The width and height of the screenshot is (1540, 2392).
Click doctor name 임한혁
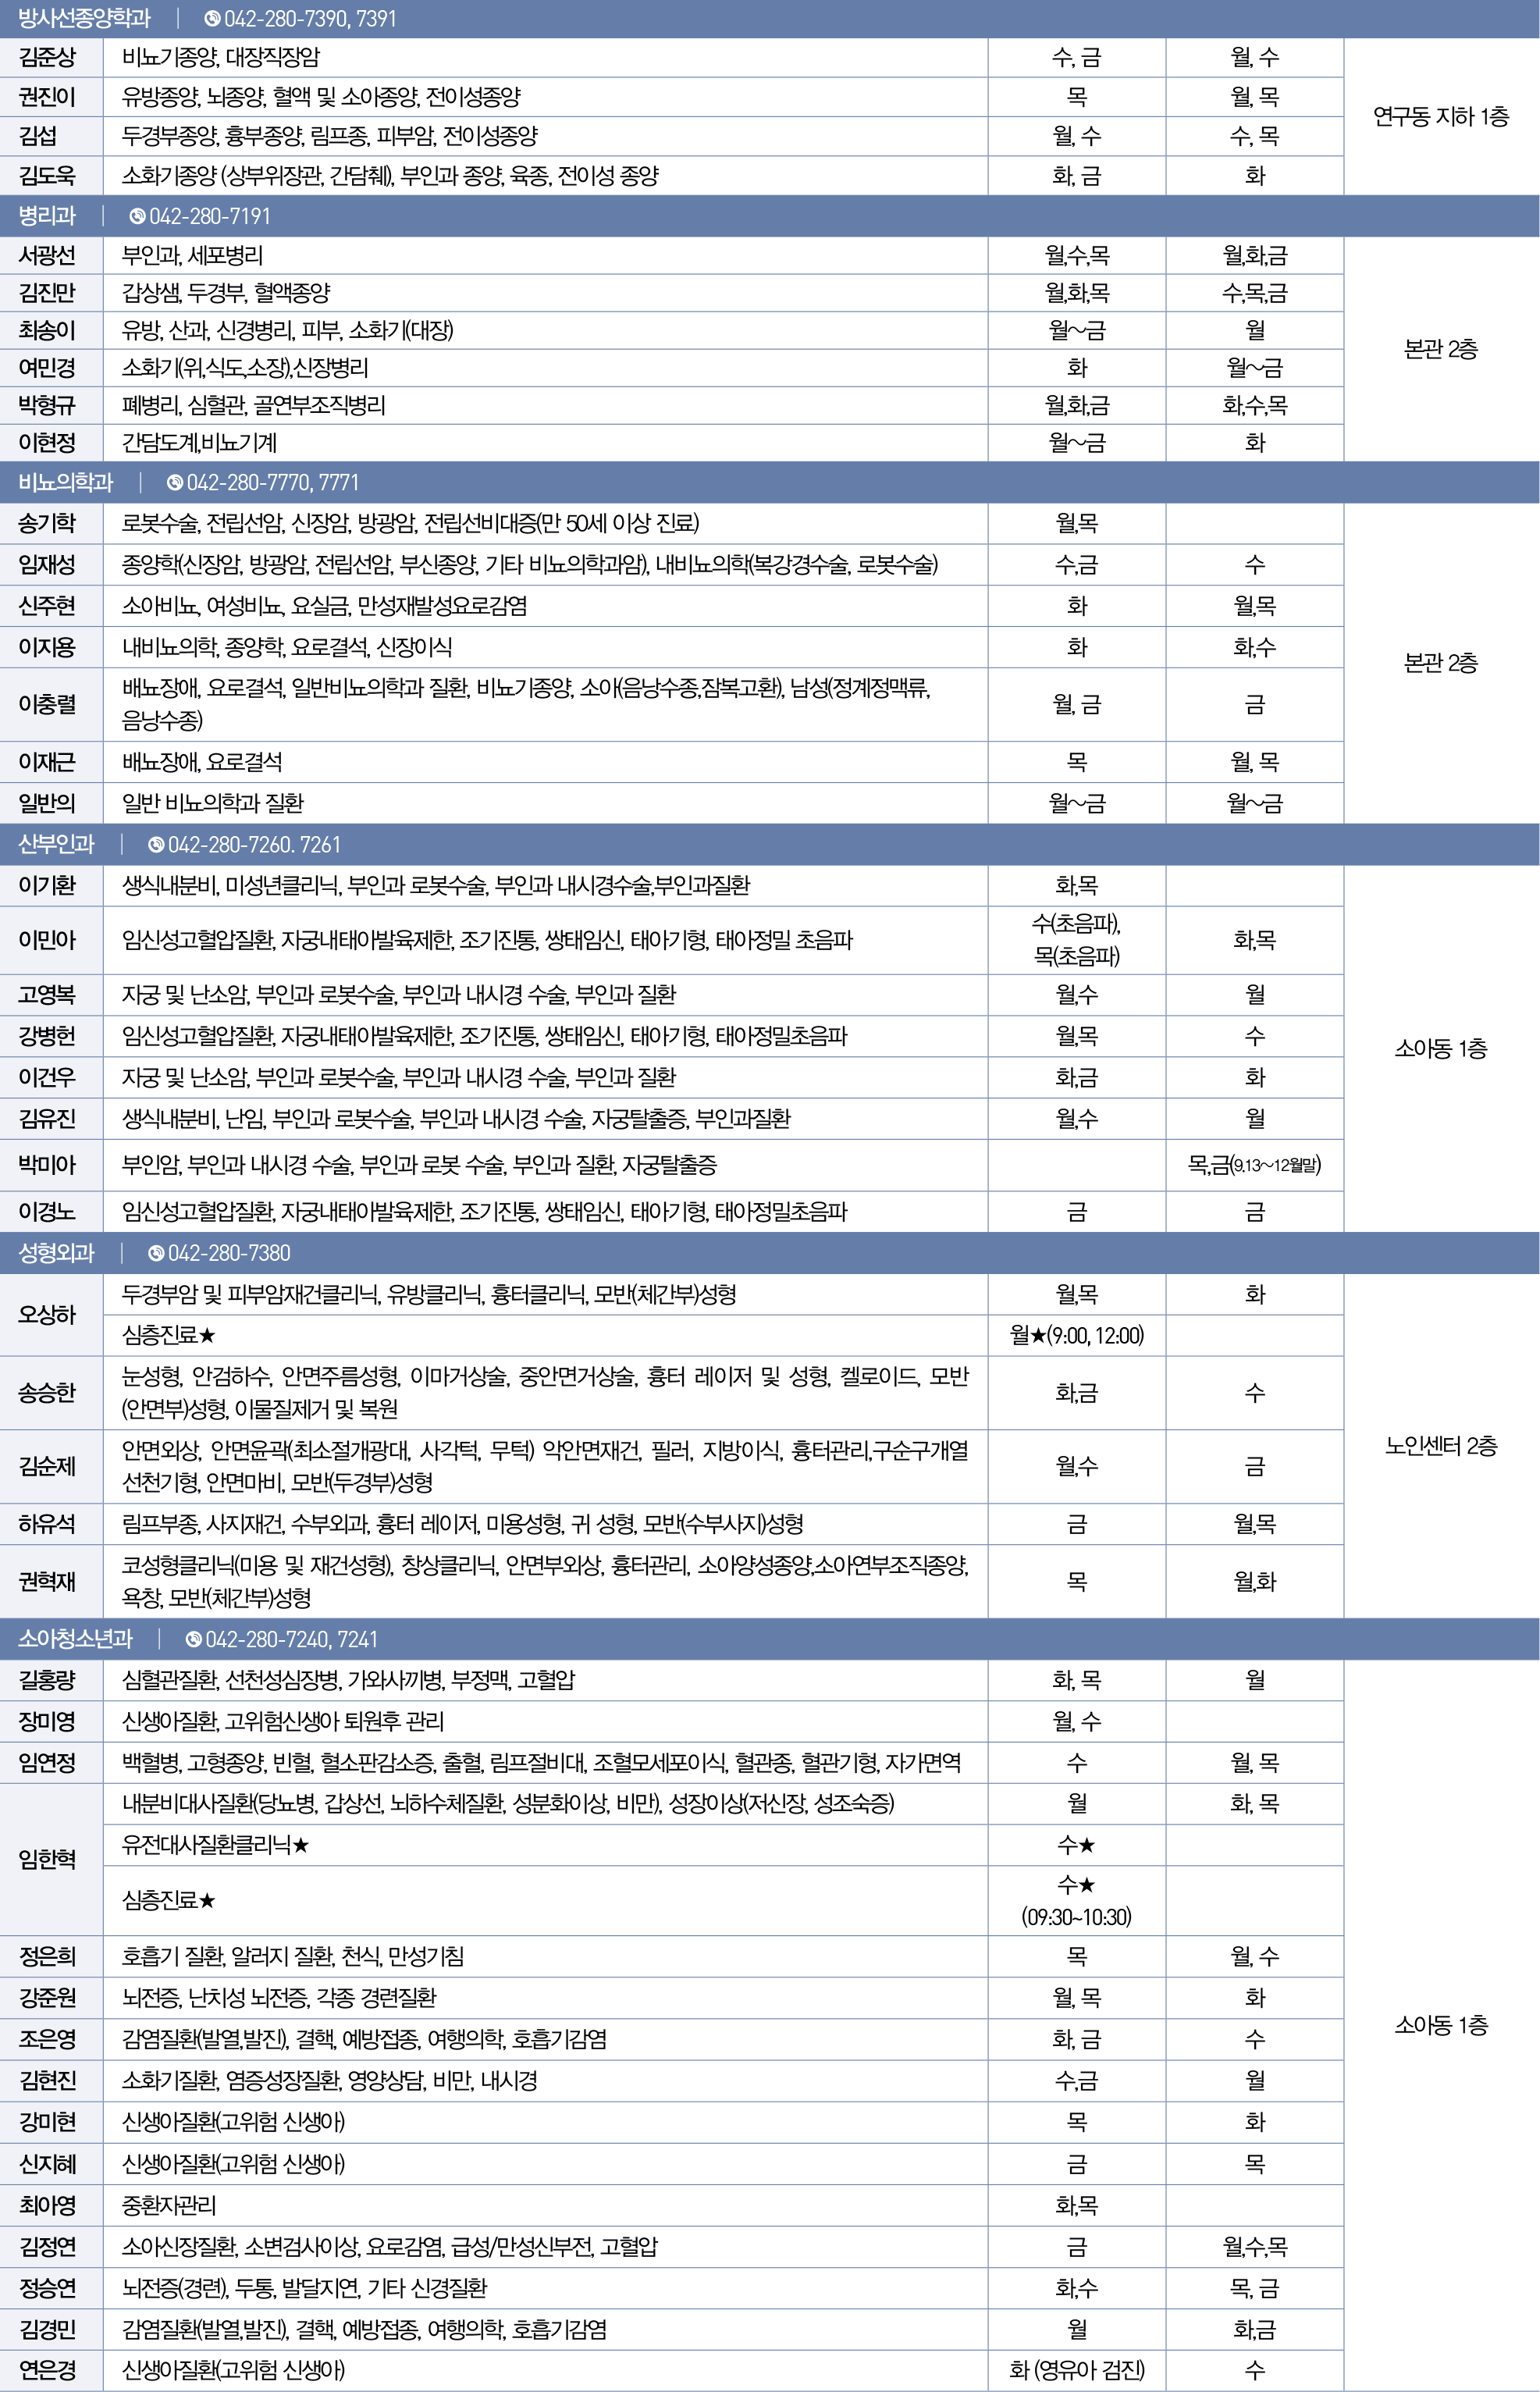tap(47, 1859)
